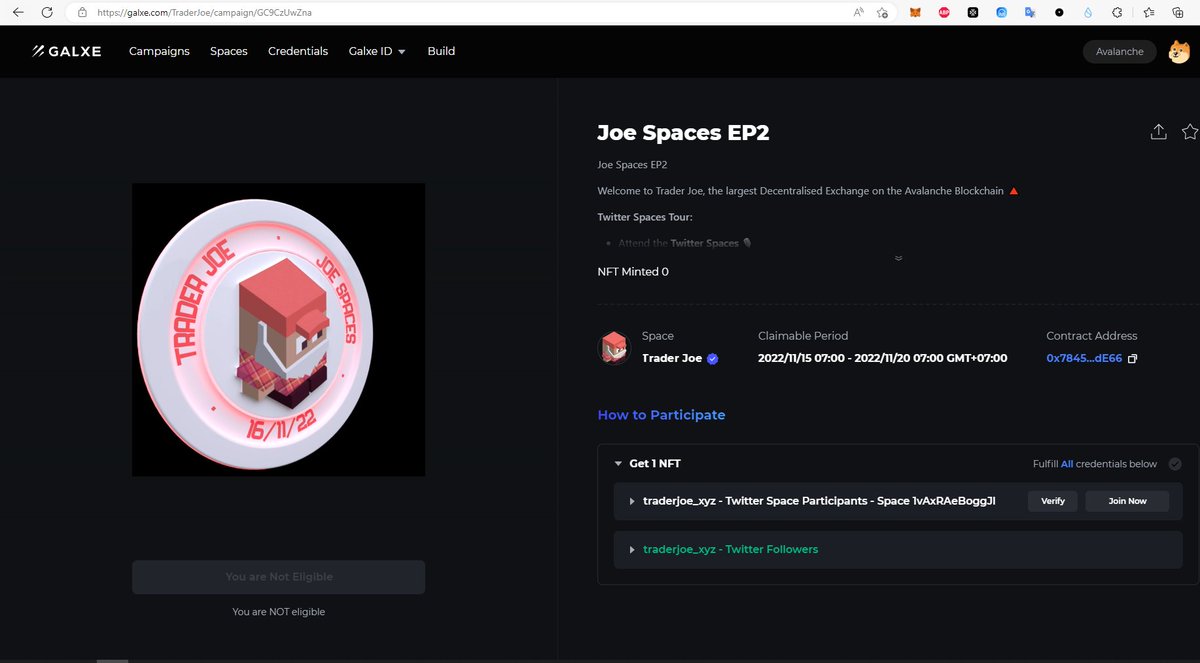The image size is (1200, 663).
Task: Open the blue water drop extension
Action: pyautogui.click(x=1088, y=12)
